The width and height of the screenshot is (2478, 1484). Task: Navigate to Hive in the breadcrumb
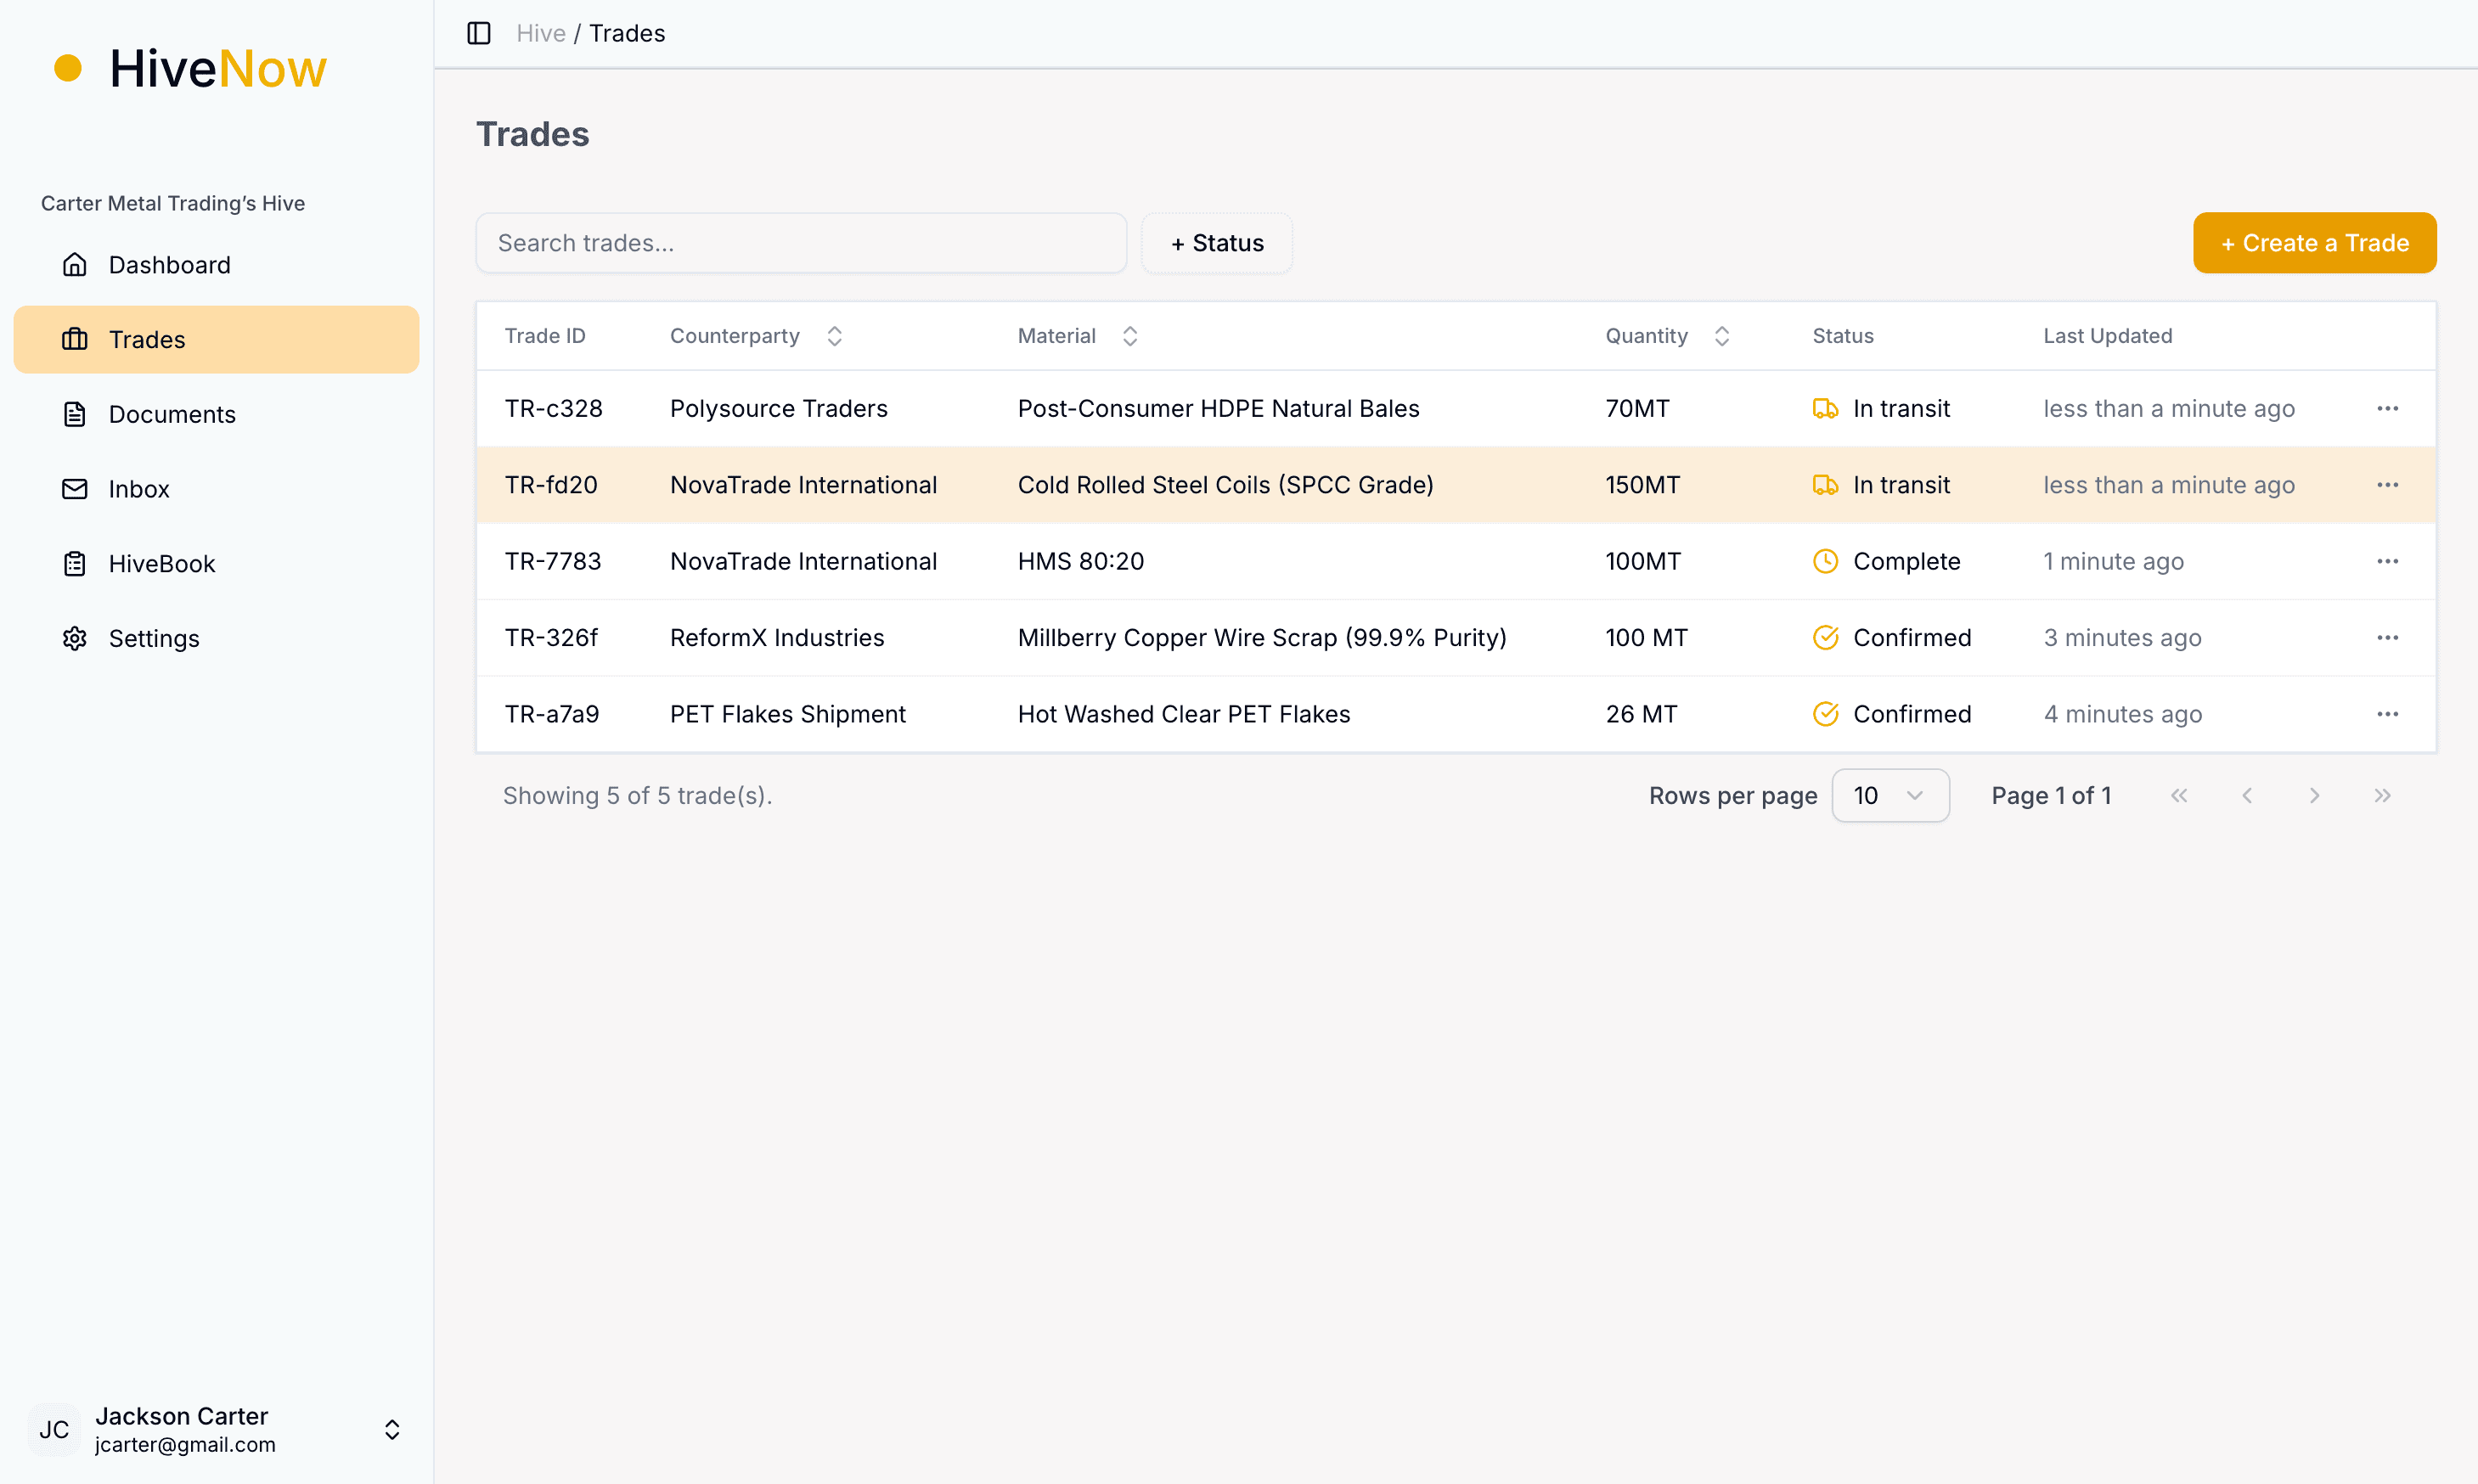tap(540, 33)
